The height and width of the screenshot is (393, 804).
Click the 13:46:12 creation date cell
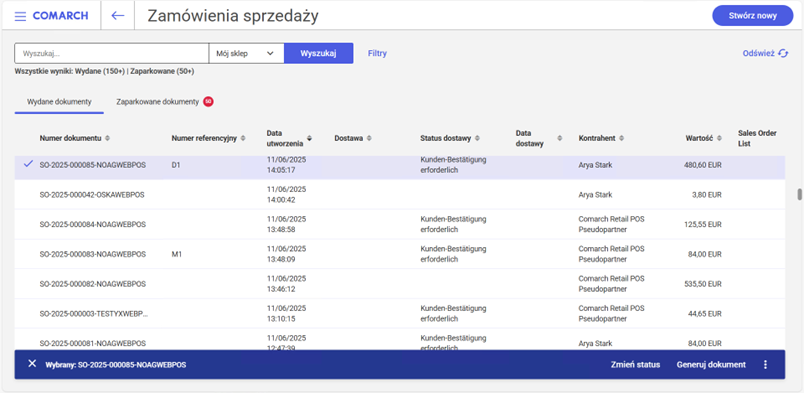click(287, 284)
